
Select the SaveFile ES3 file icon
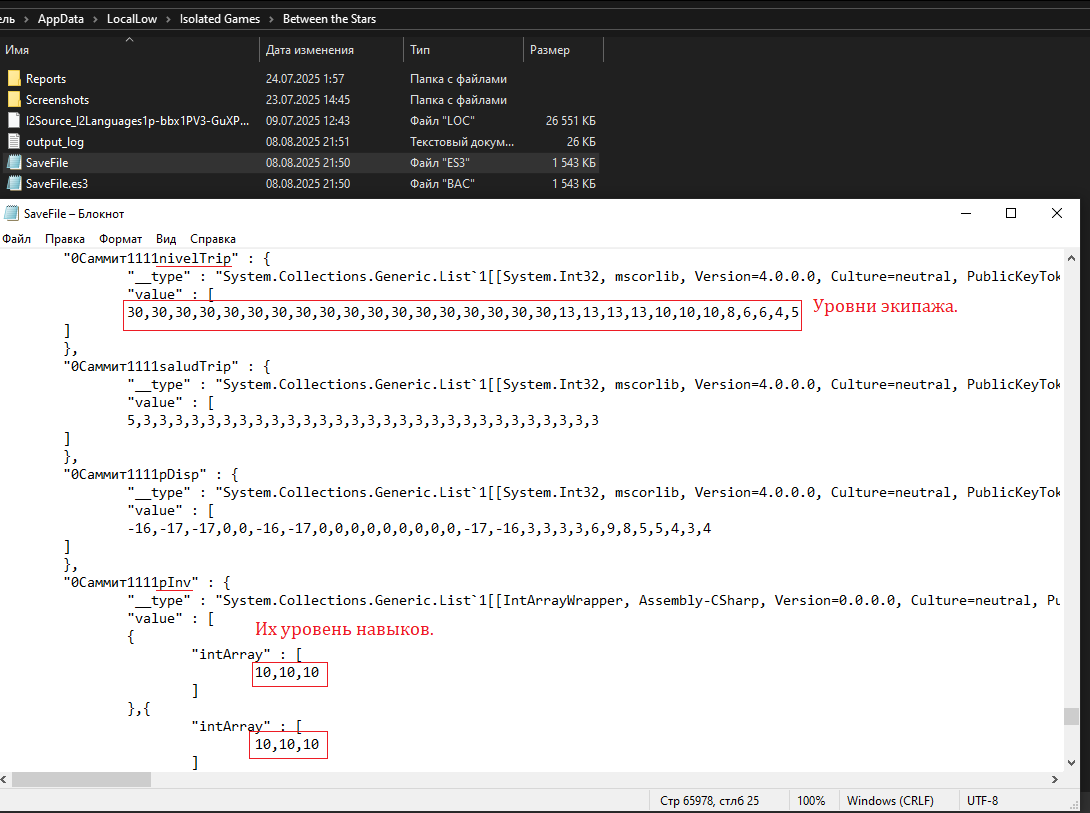pyautogui.click(x=14, y=163)
